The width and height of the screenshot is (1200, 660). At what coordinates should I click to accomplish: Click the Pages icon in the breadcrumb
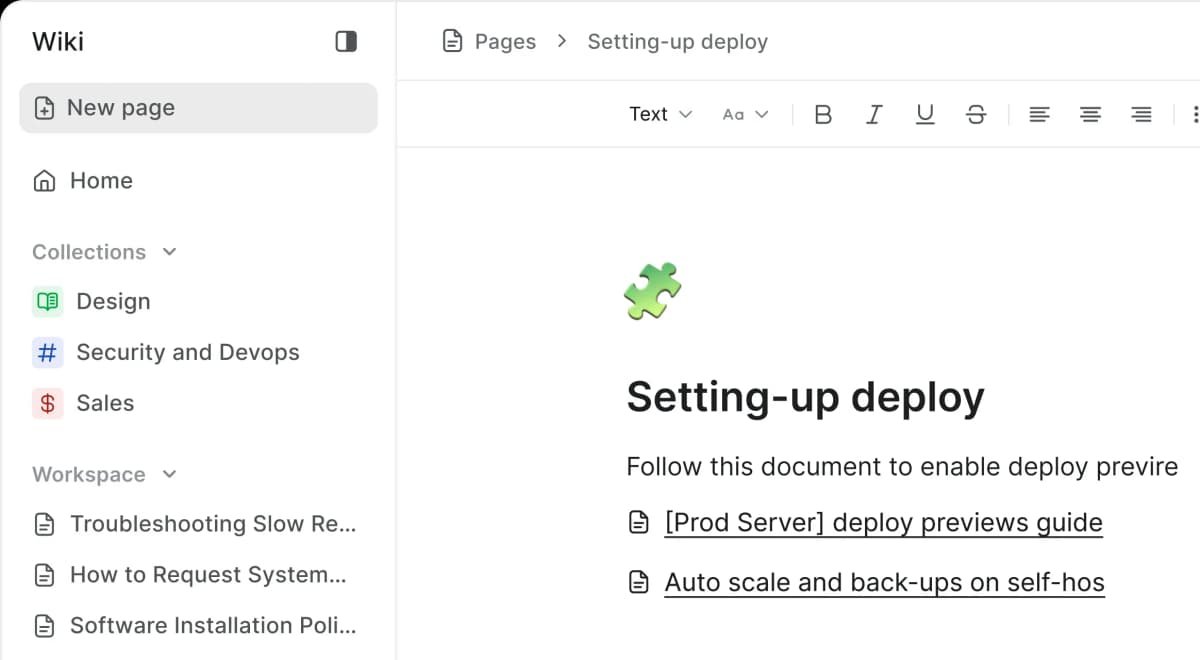pos(452,41)
